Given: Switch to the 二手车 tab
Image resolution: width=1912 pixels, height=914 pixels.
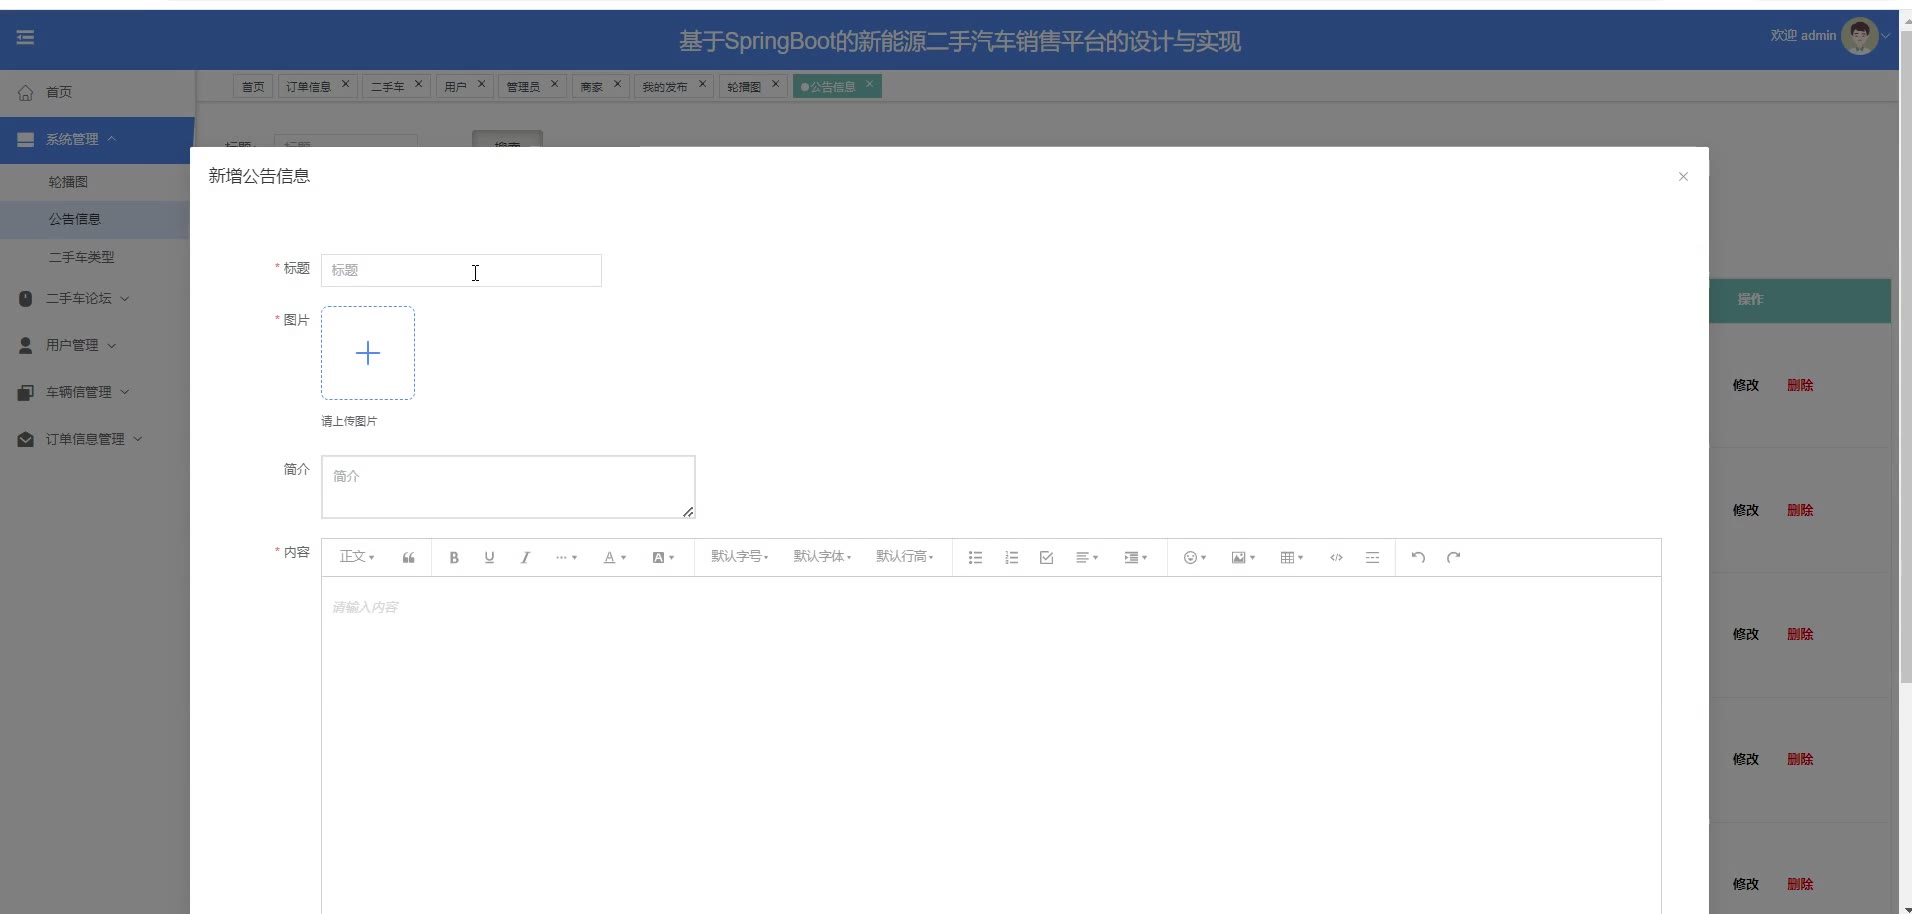Looking at the screenshot, I should pyautogui.click(x=387, y=87).
